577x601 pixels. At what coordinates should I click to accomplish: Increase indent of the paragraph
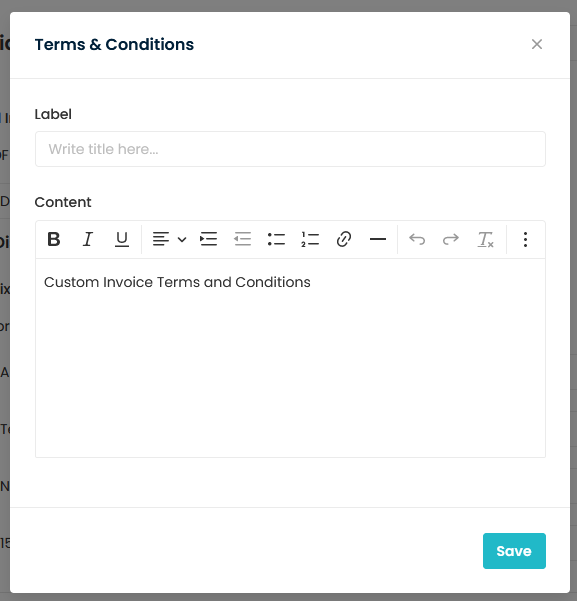point(209,240)
